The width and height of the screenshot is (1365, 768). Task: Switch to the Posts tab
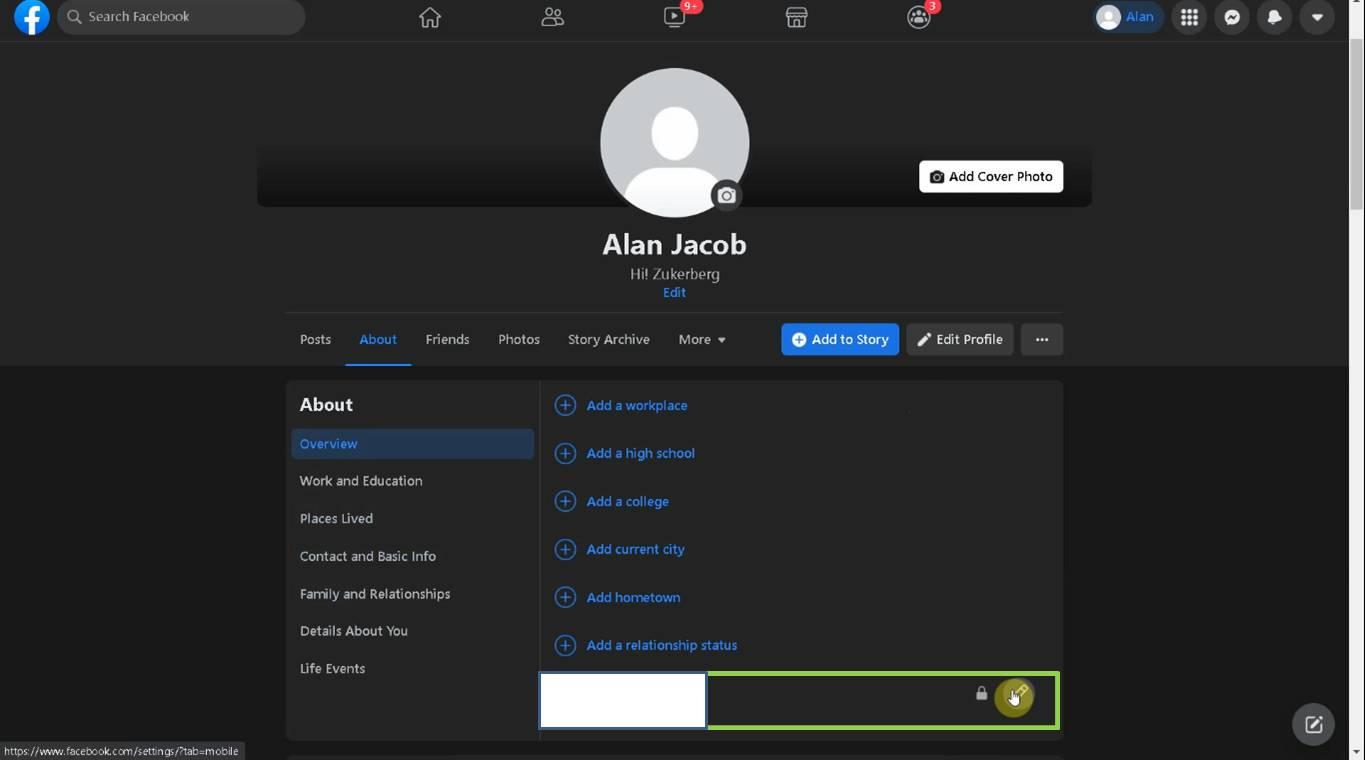click(x=315, y=339)
